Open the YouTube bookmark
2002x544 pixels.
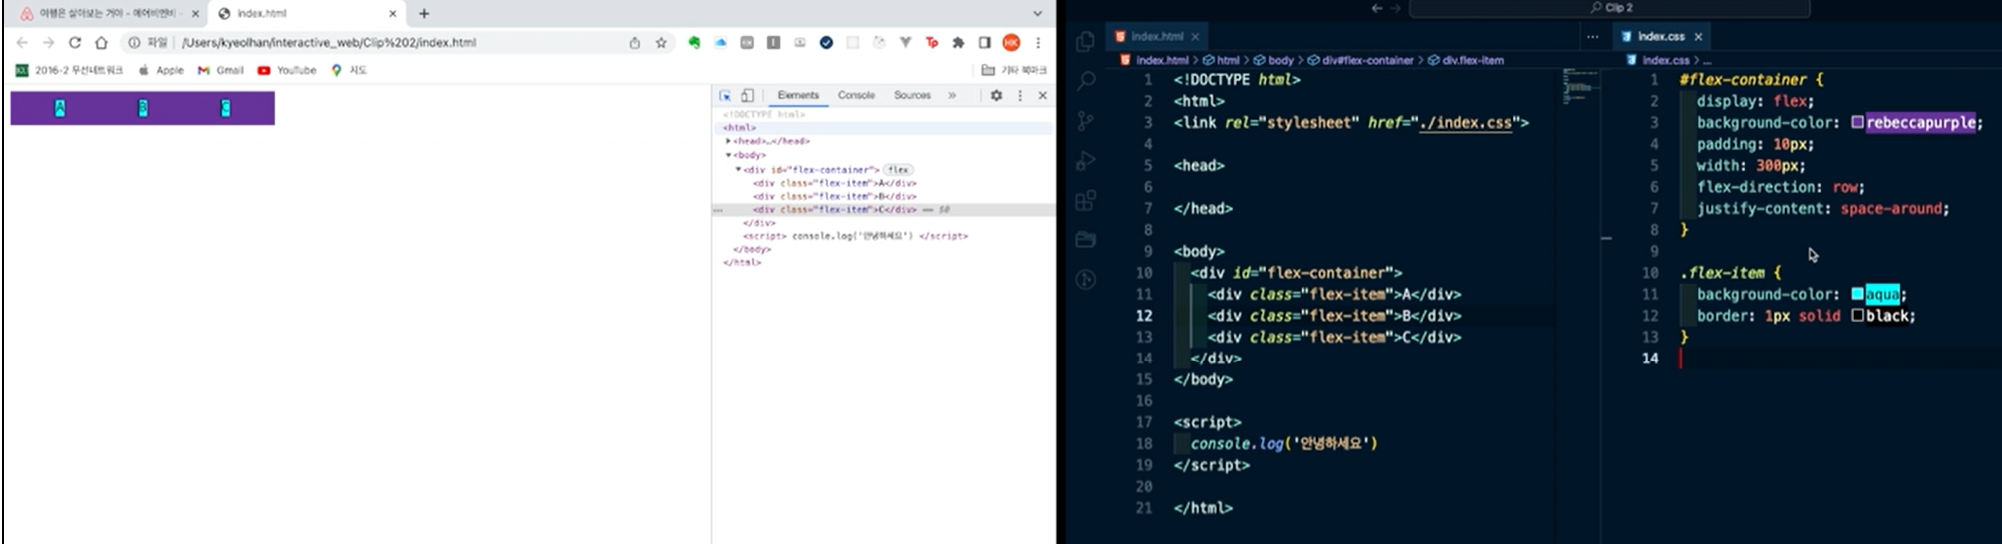point(287,70)
